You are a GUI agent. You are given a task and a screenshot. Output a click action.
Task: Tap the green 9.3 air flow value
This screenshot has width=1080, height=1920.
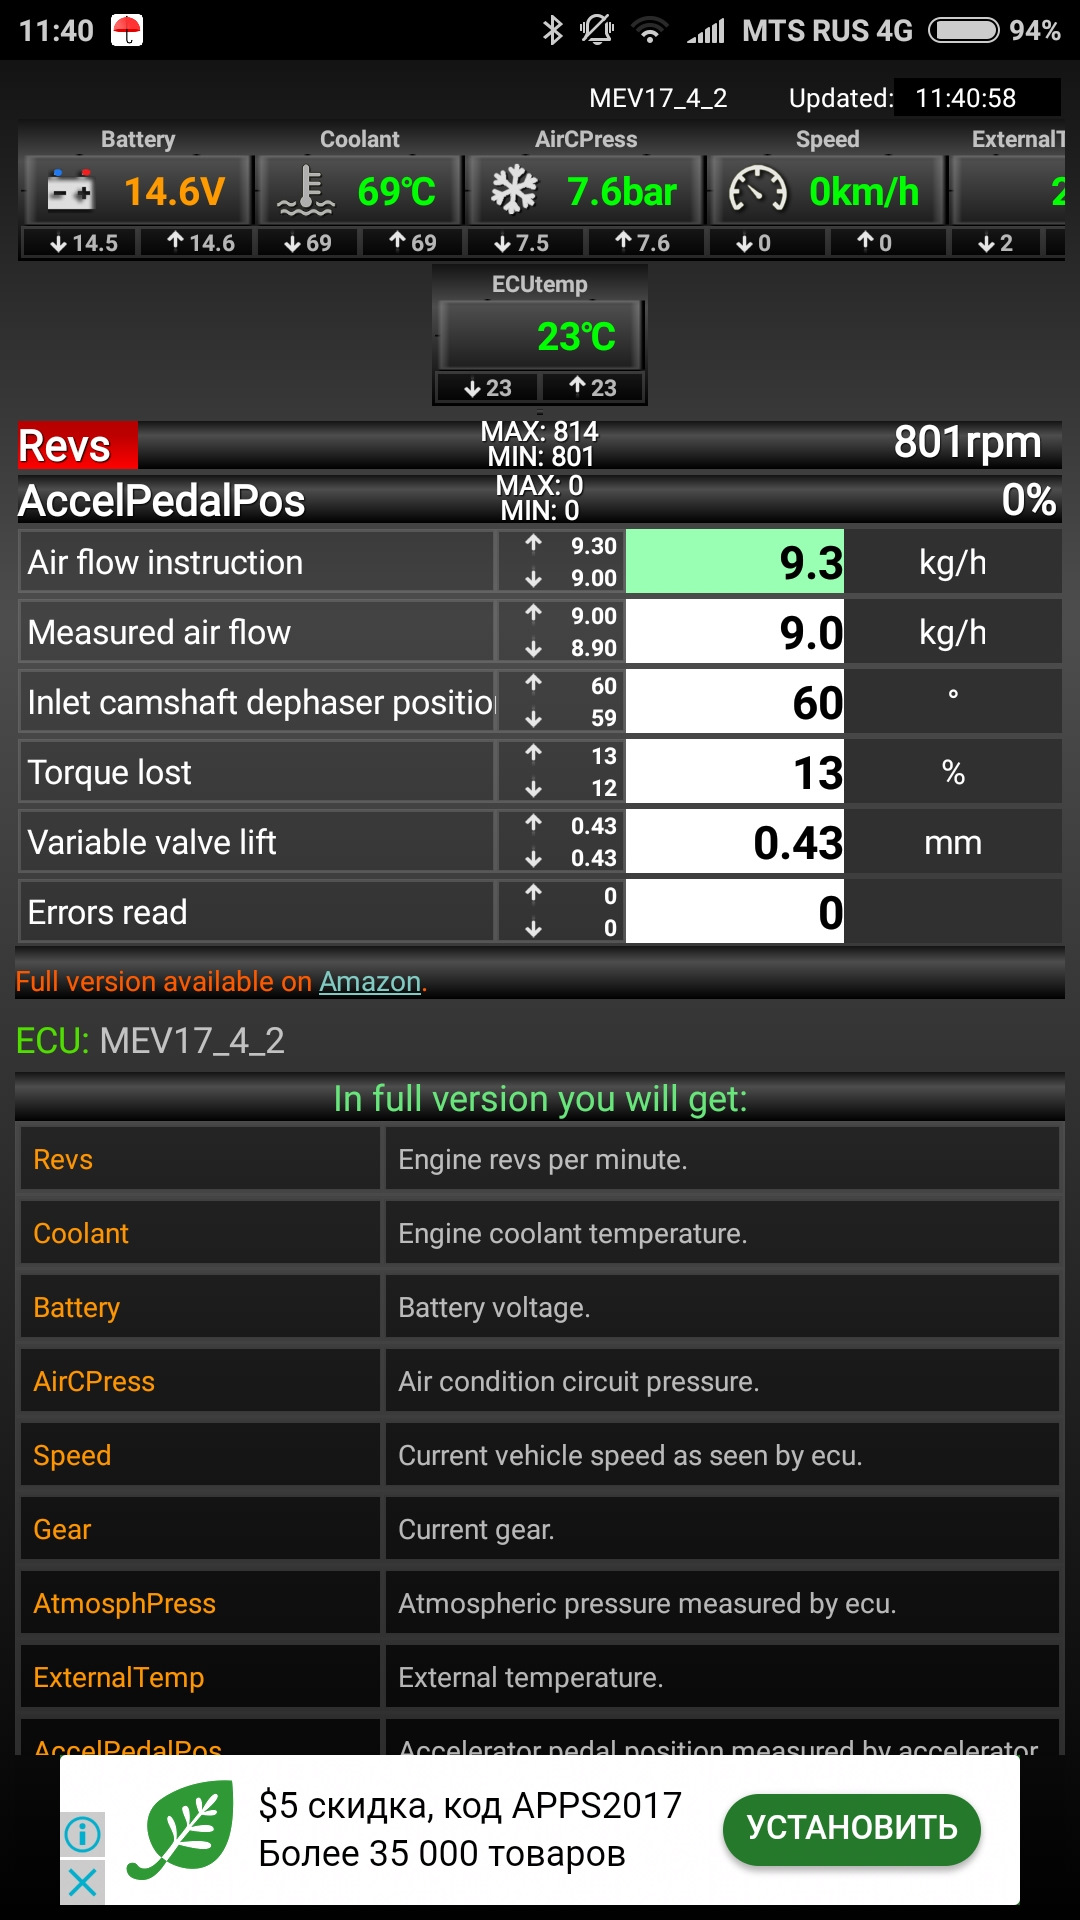(x=735, y=562)
